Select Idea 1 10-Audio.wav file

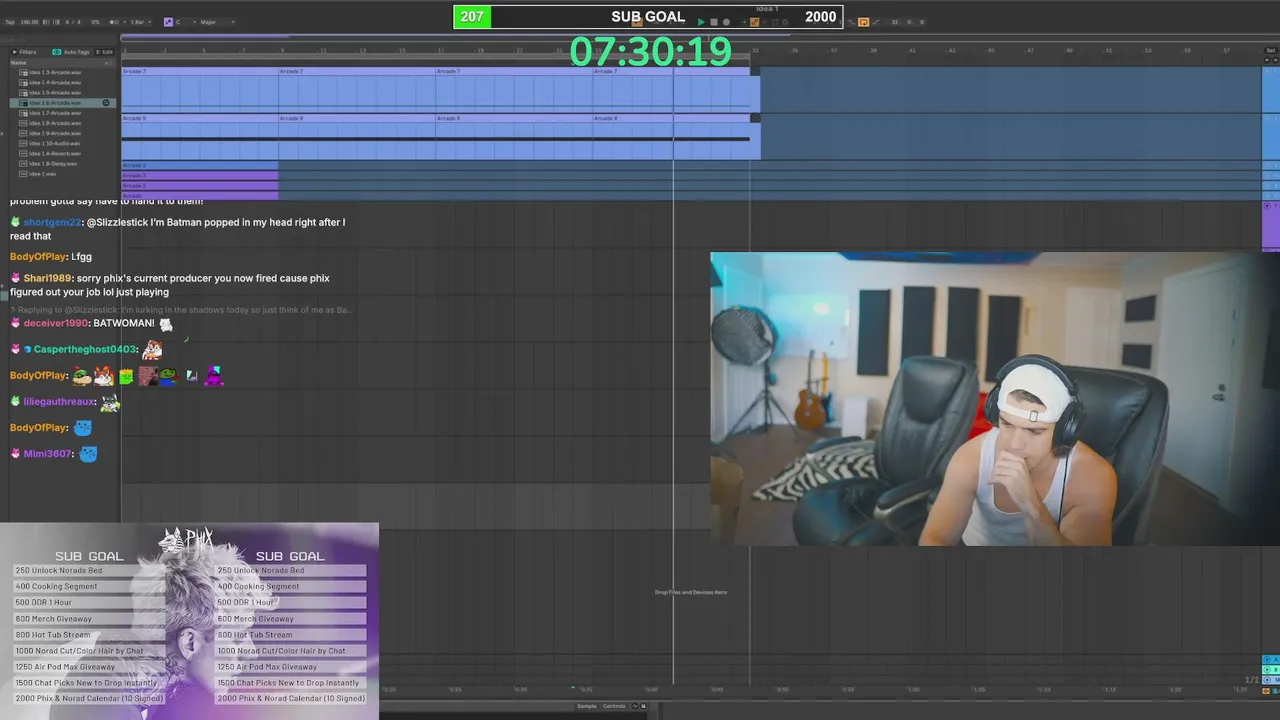[x=55, y=143]
